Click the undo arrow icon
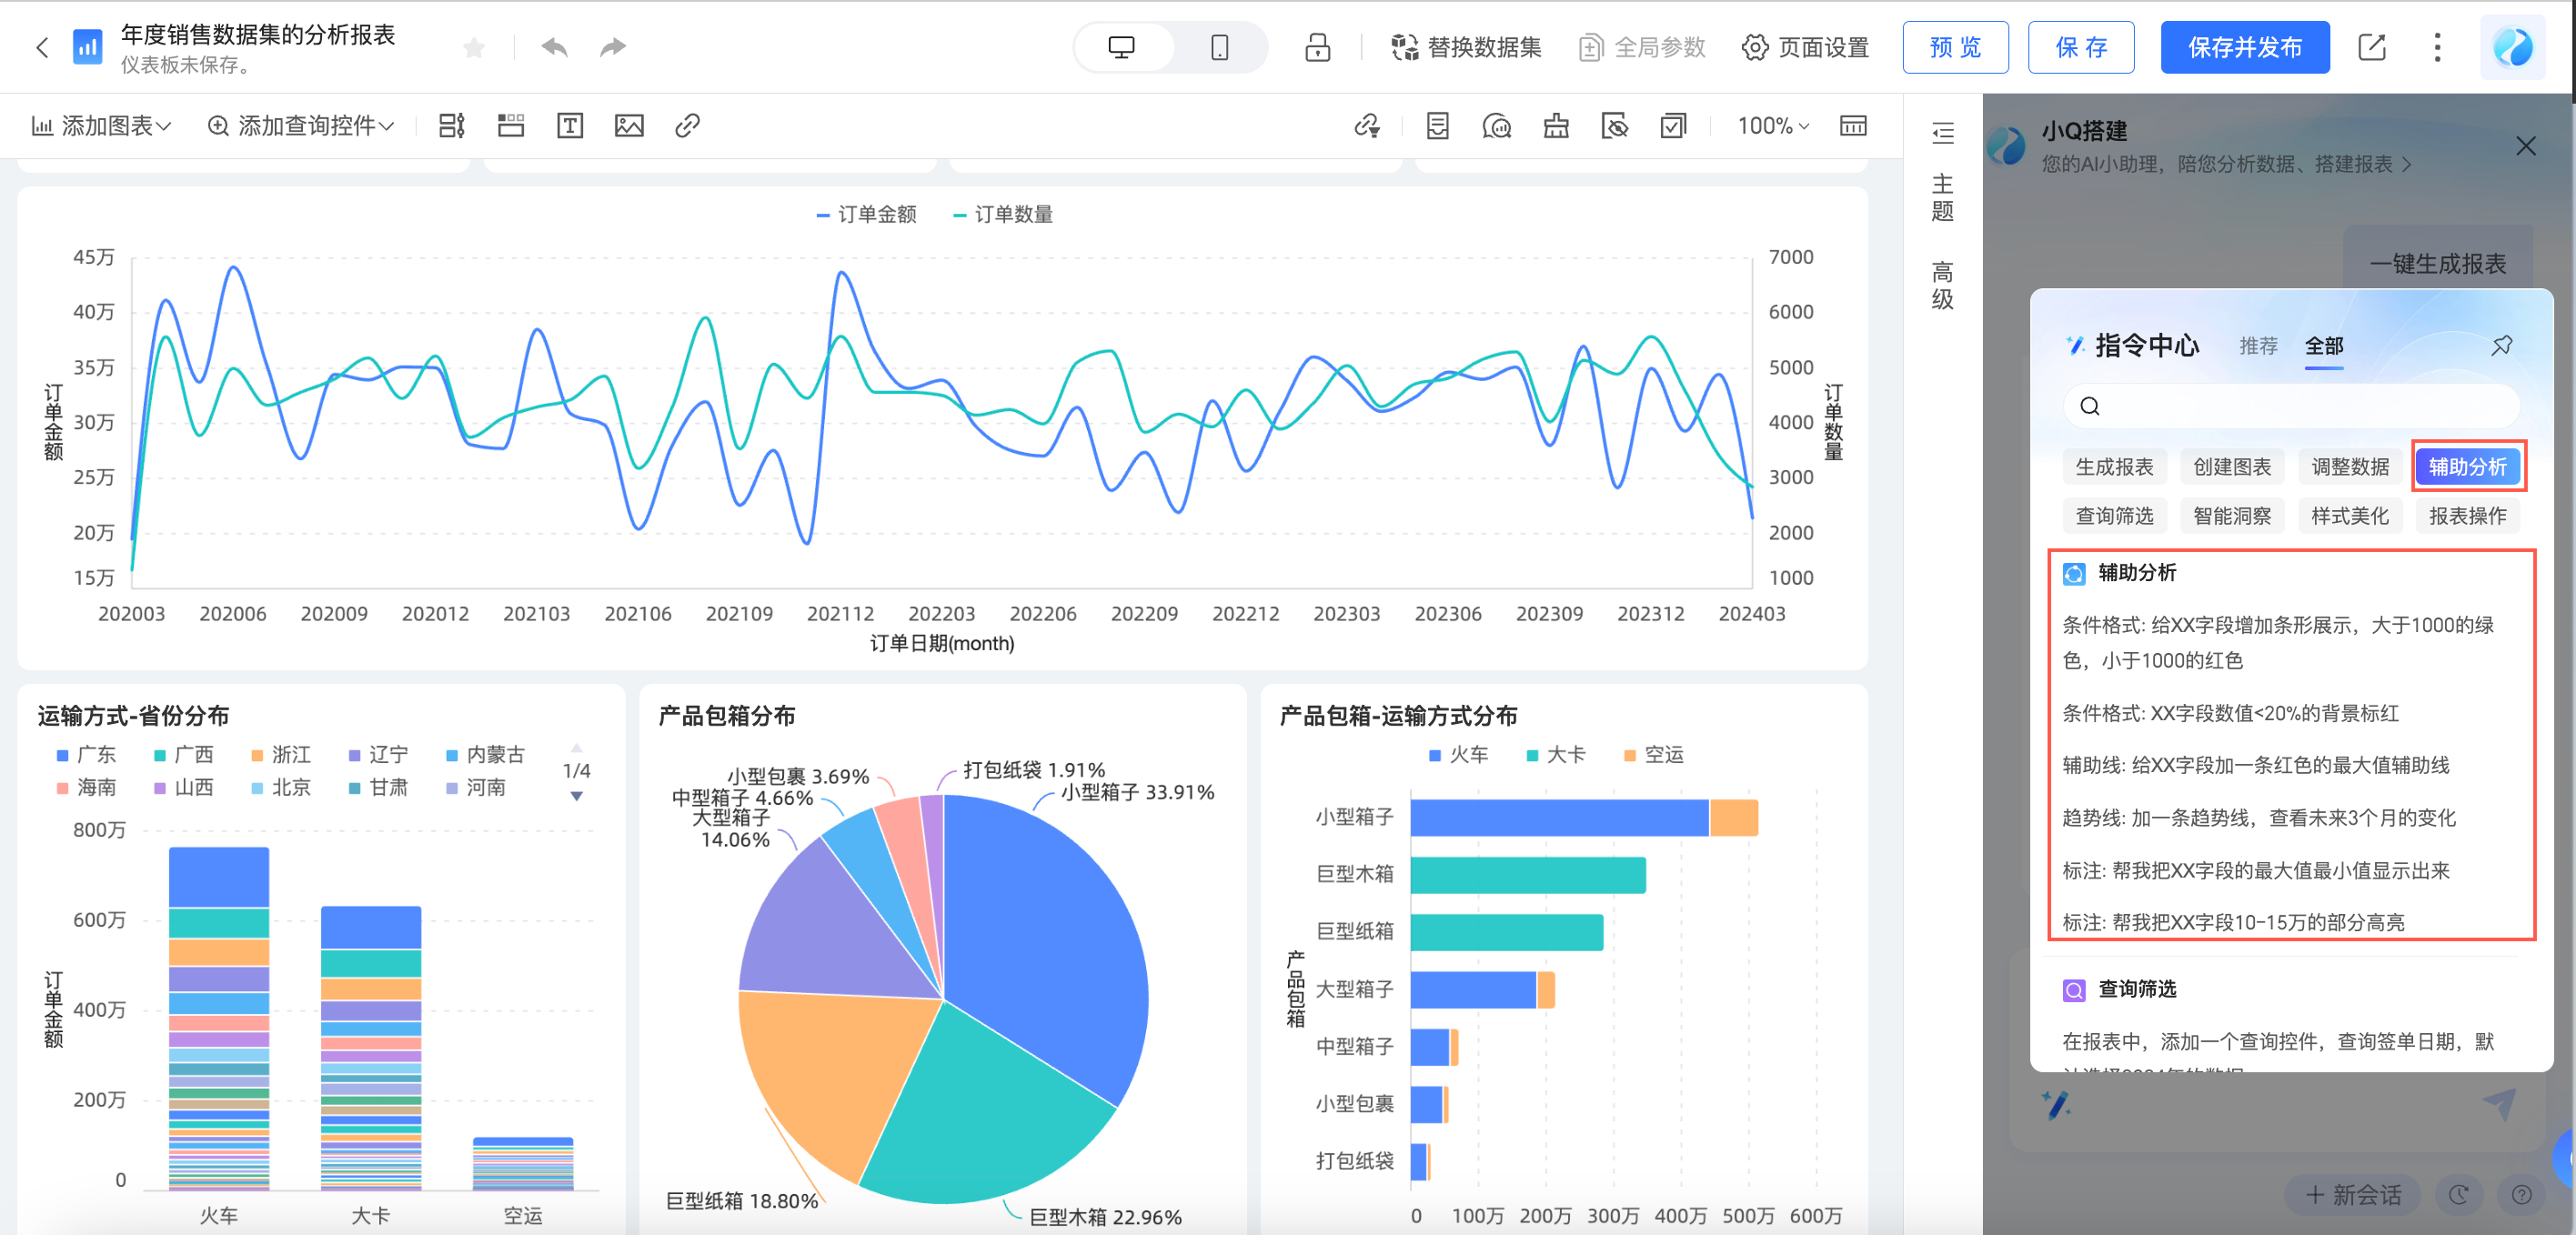The height and width of the screenshot is (1235, 2576). pyautogui.click(x=554, y=47)
